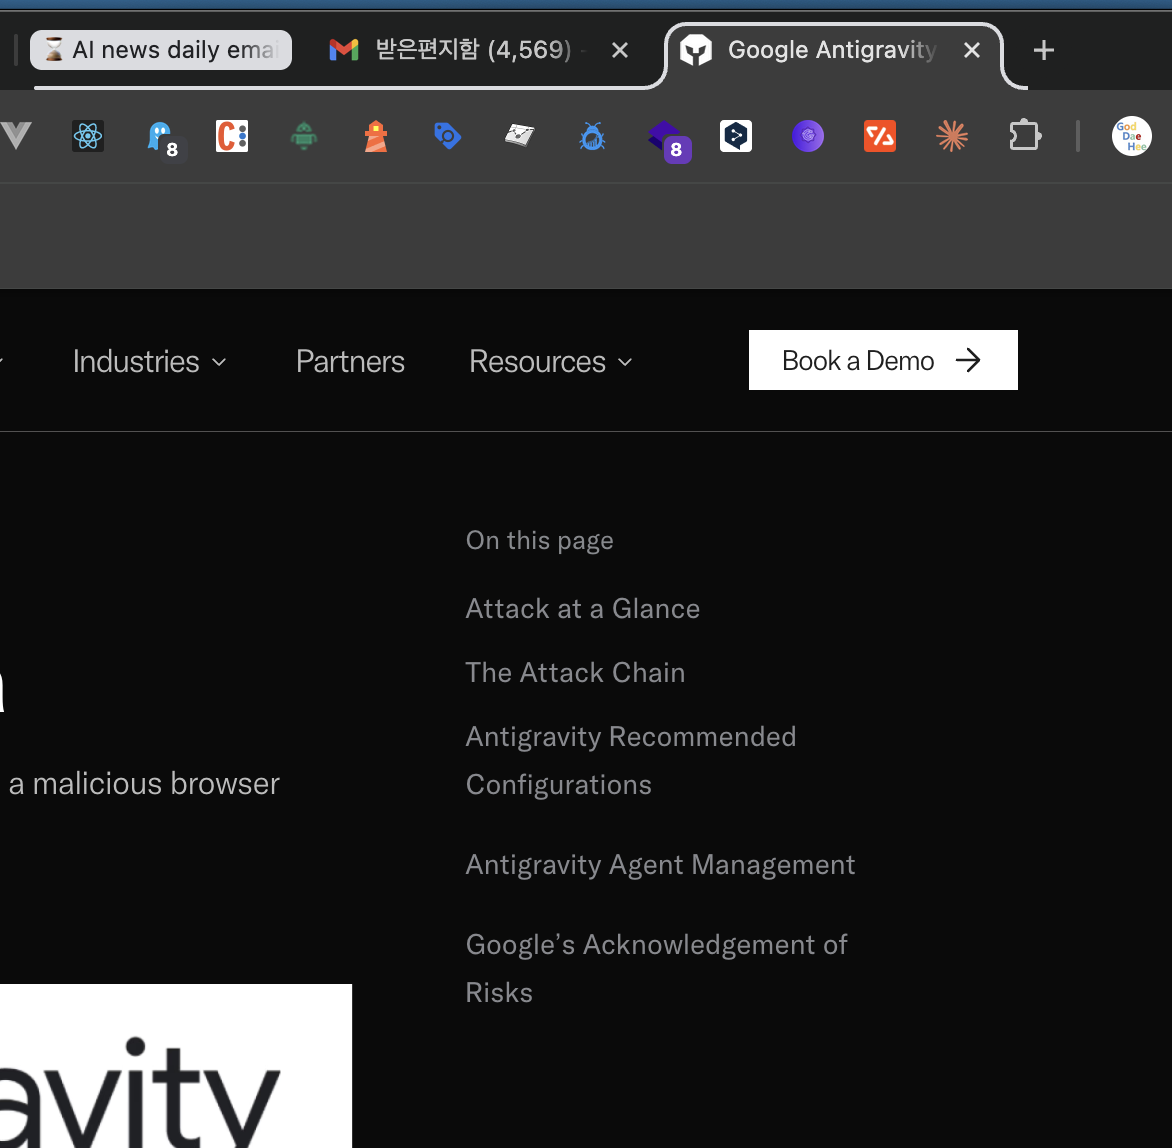Viewport: 1172px width, 1148px height.
Task: Click the white chart card extension icon
Action: tap(519, 135)
